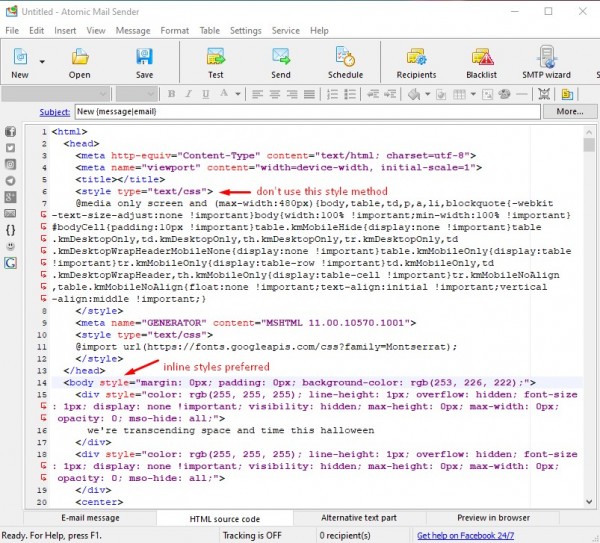Open the Message menu
This screenshot has height=543, width=600.
133,31
